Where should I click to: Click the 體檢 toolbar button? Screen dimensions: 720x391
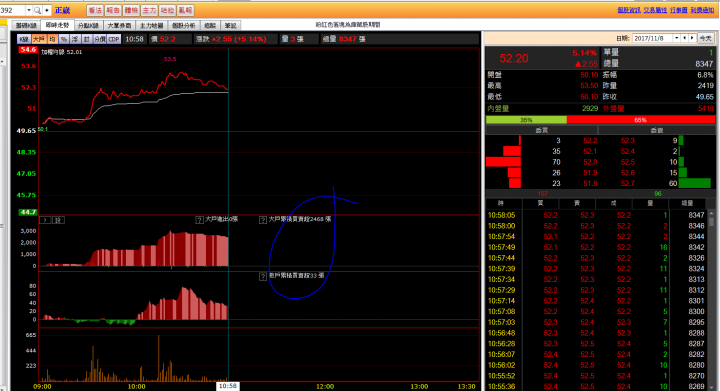click(x=131, y=10)
